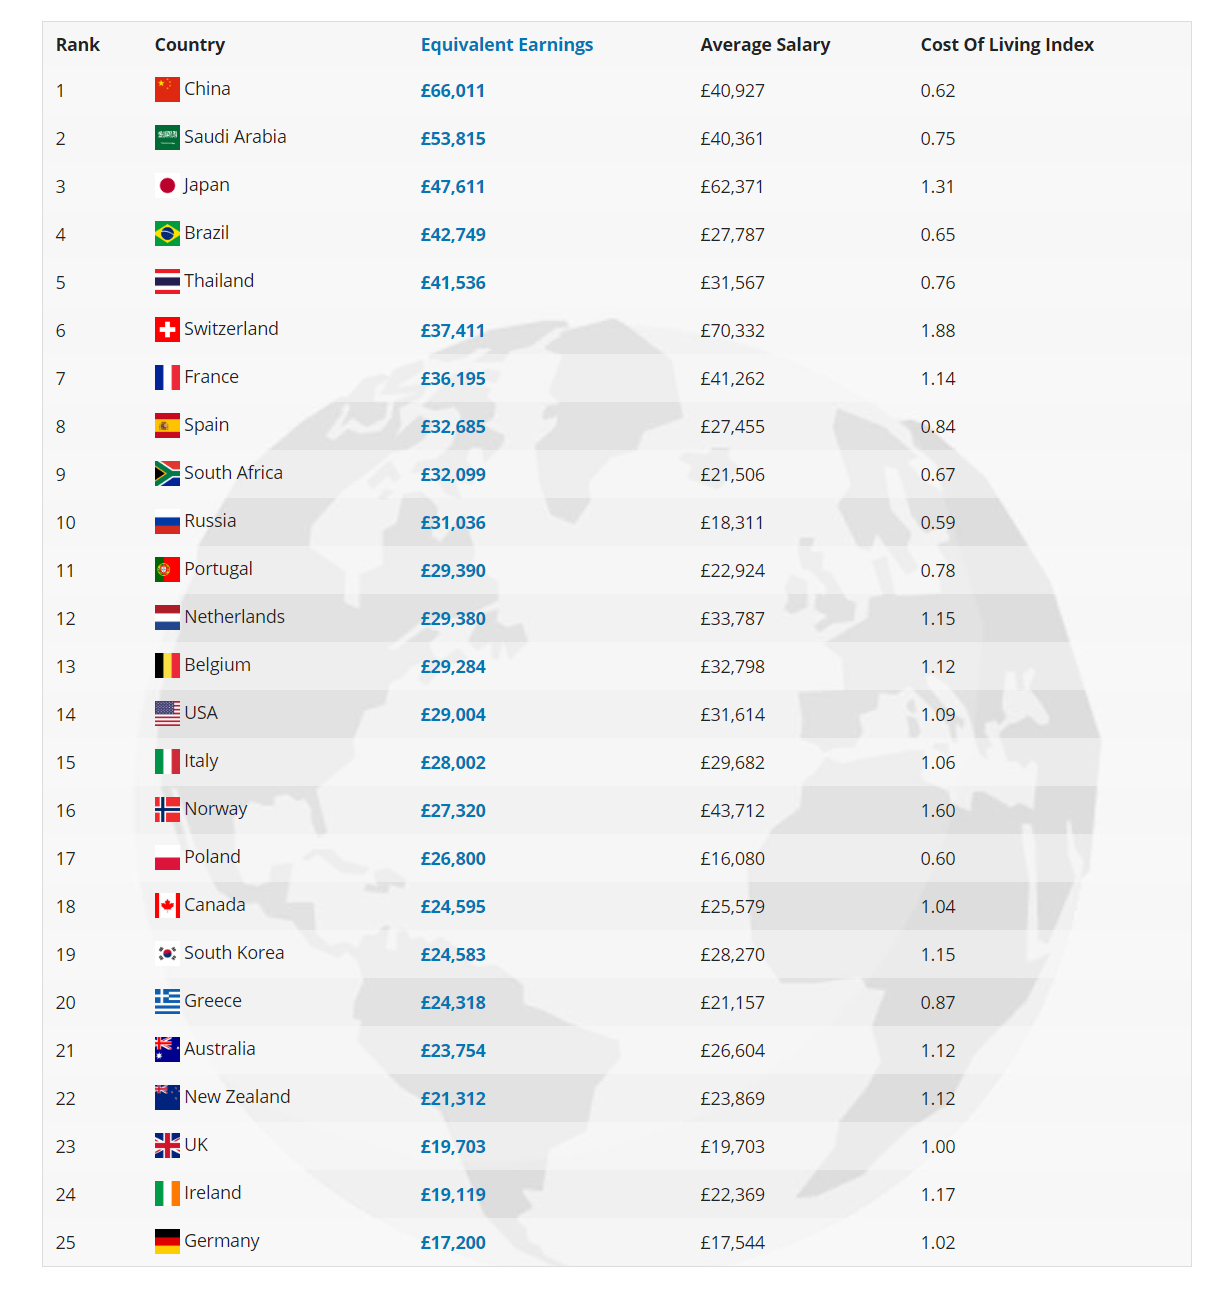The width and height of the screenshot is (1208, 1311).
Task: Click the USA flag icon
Action: point(167,713)
